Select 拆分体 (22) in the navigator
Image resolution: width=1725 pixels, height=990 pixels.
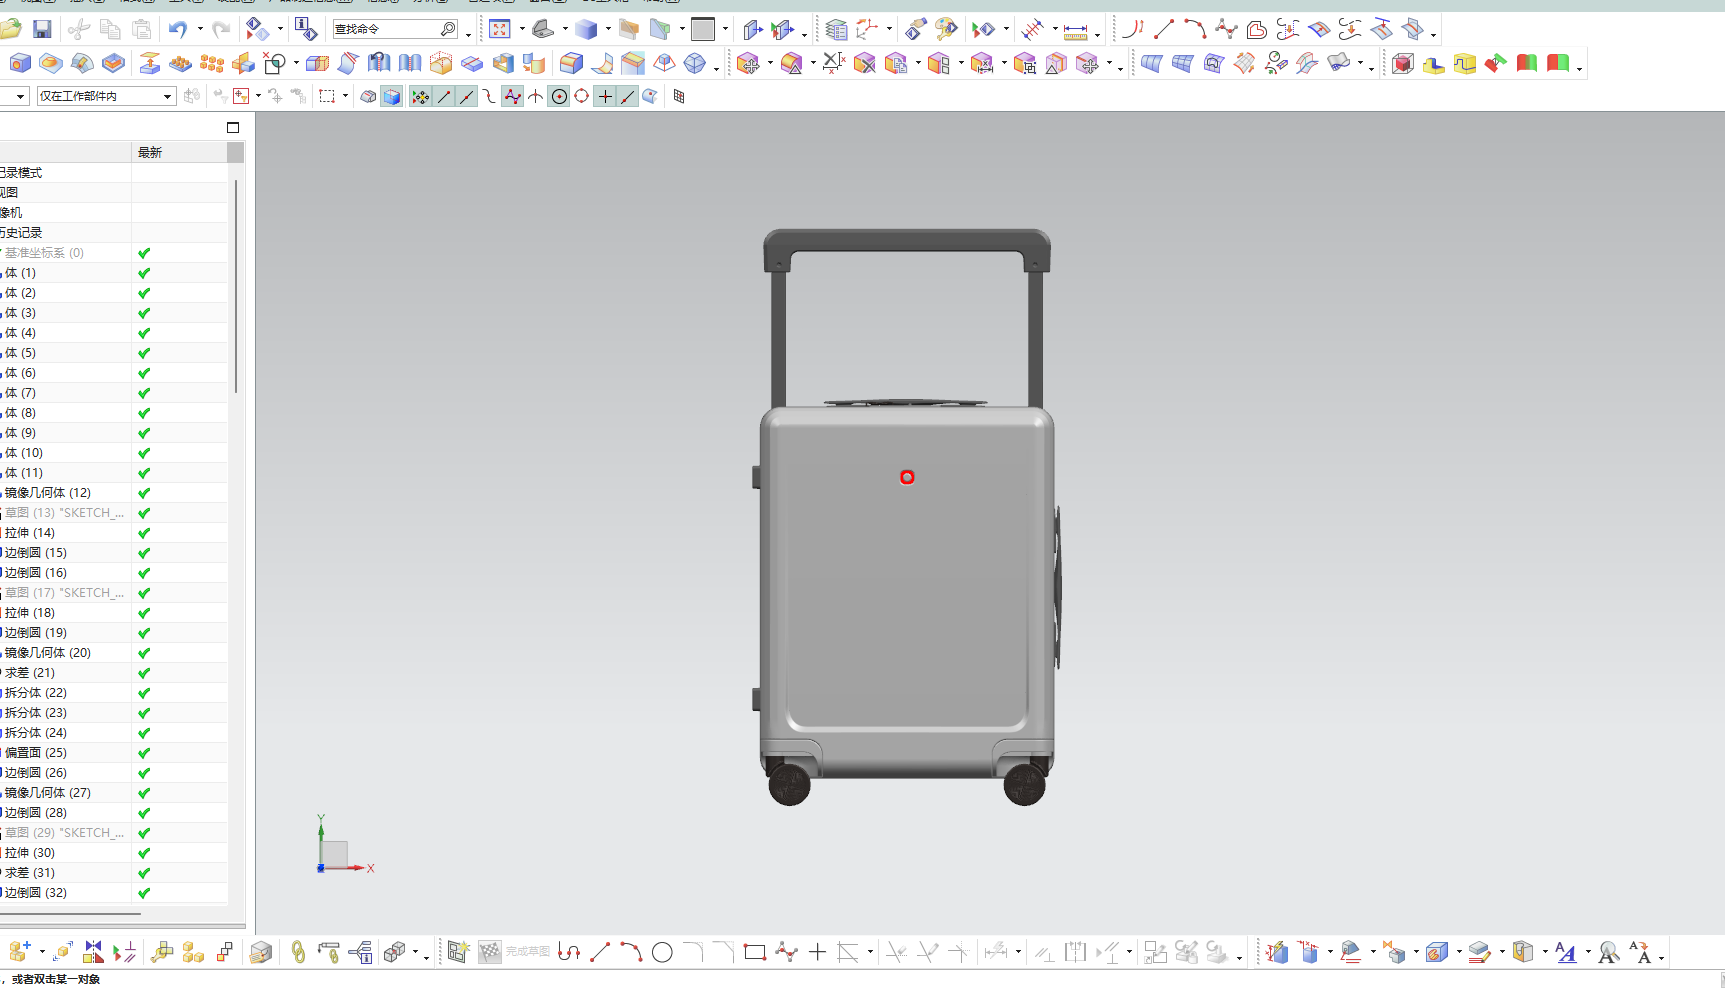[x=36, y=693]
